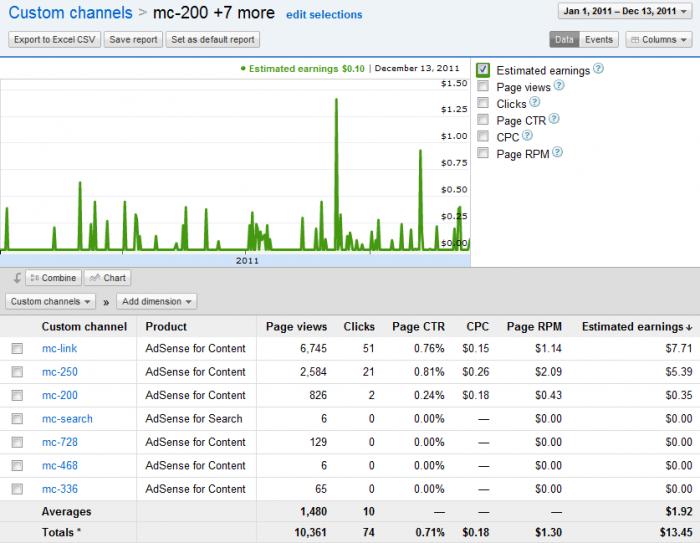Click Export to Excel CSV button
The height and width of the screenshot is (543, 700).
[52, 40]
